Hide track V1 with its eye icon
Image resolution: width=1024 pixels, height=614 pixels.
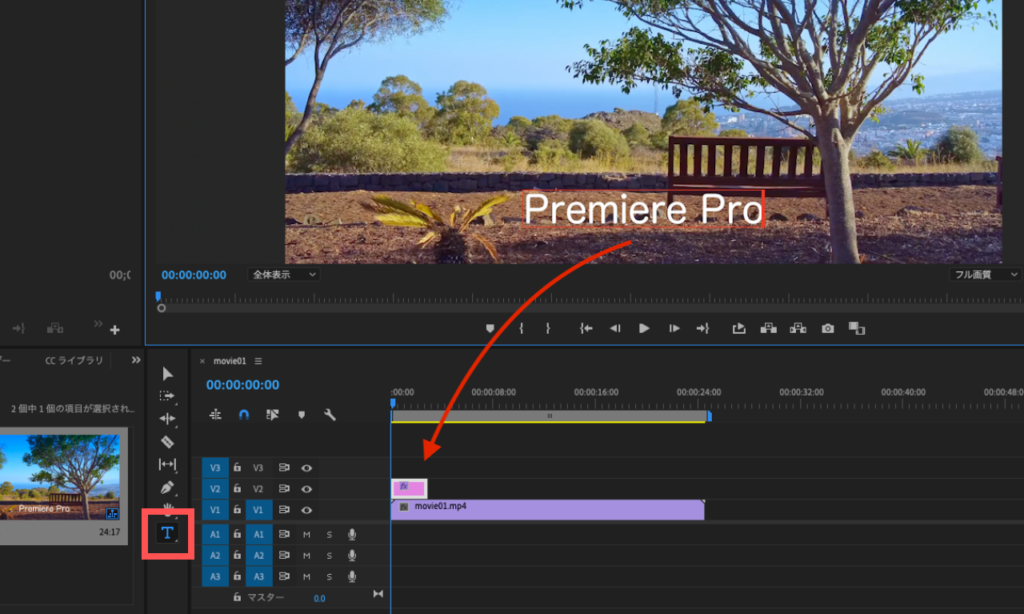click(x=306, y=509)
